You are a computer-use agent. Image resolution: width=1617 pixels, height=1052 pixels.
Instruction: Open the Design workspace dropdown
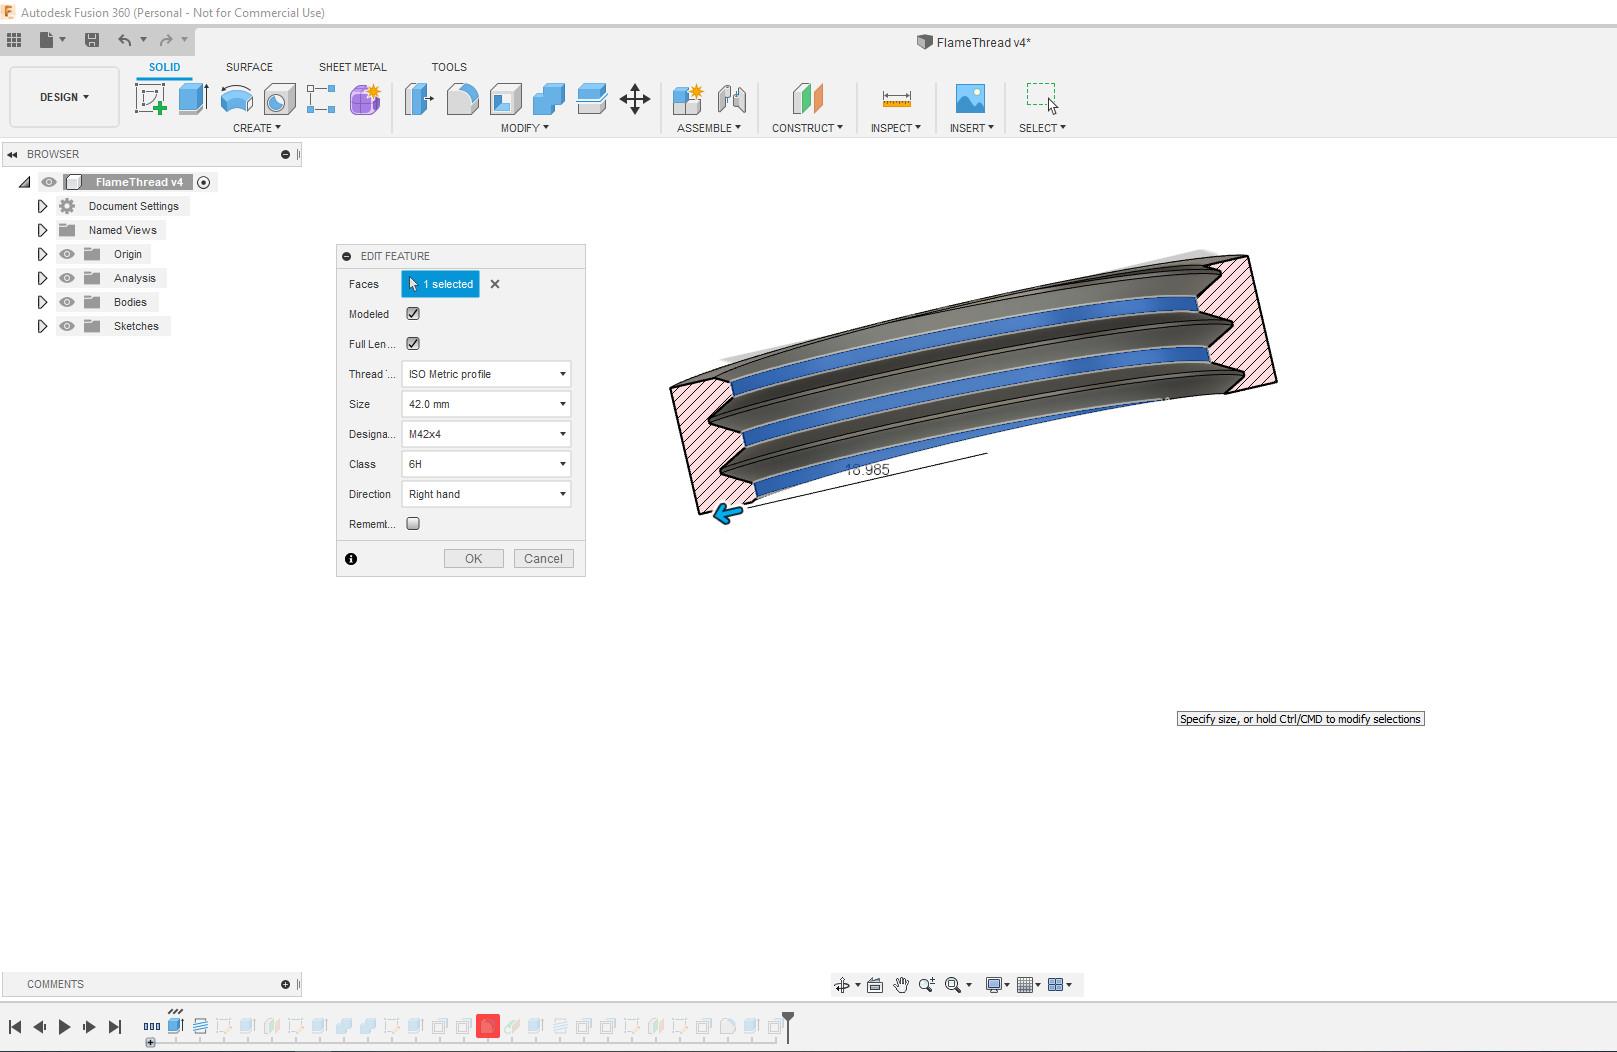pos(64,97)
